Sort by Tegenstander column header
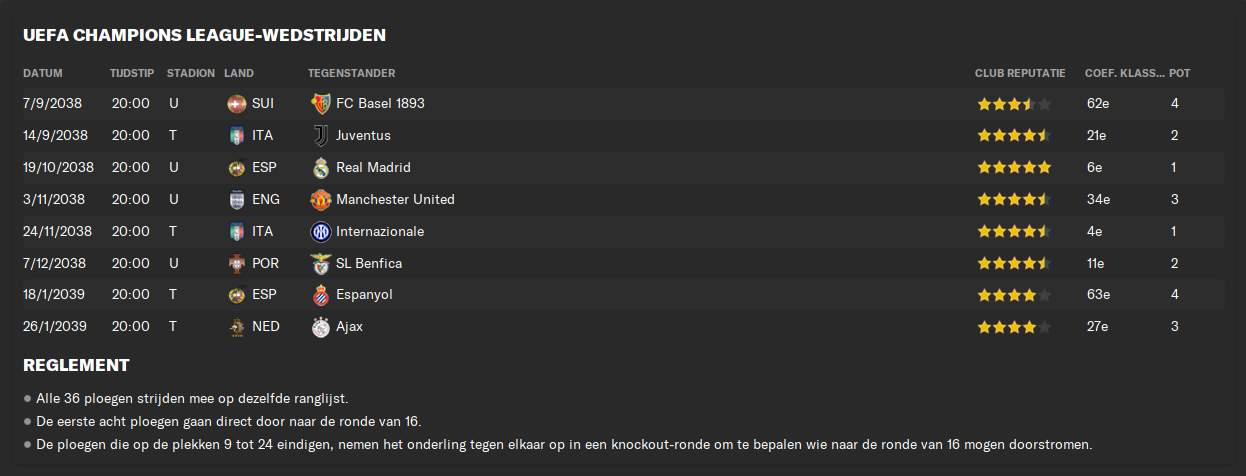Screen dimensions: 1246x476 coord(351,74)
